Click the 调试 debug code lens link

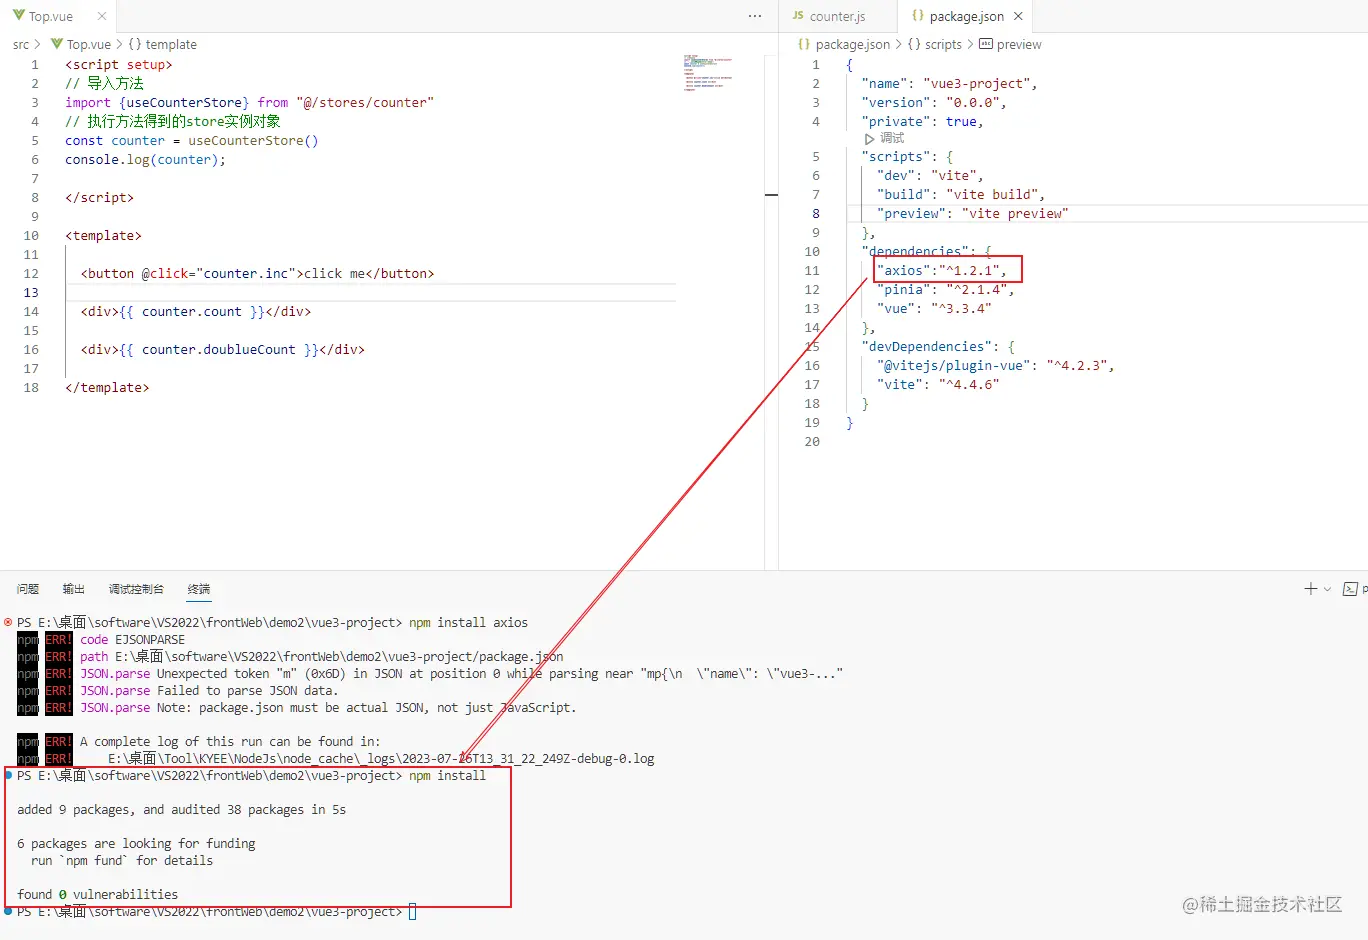892,139
